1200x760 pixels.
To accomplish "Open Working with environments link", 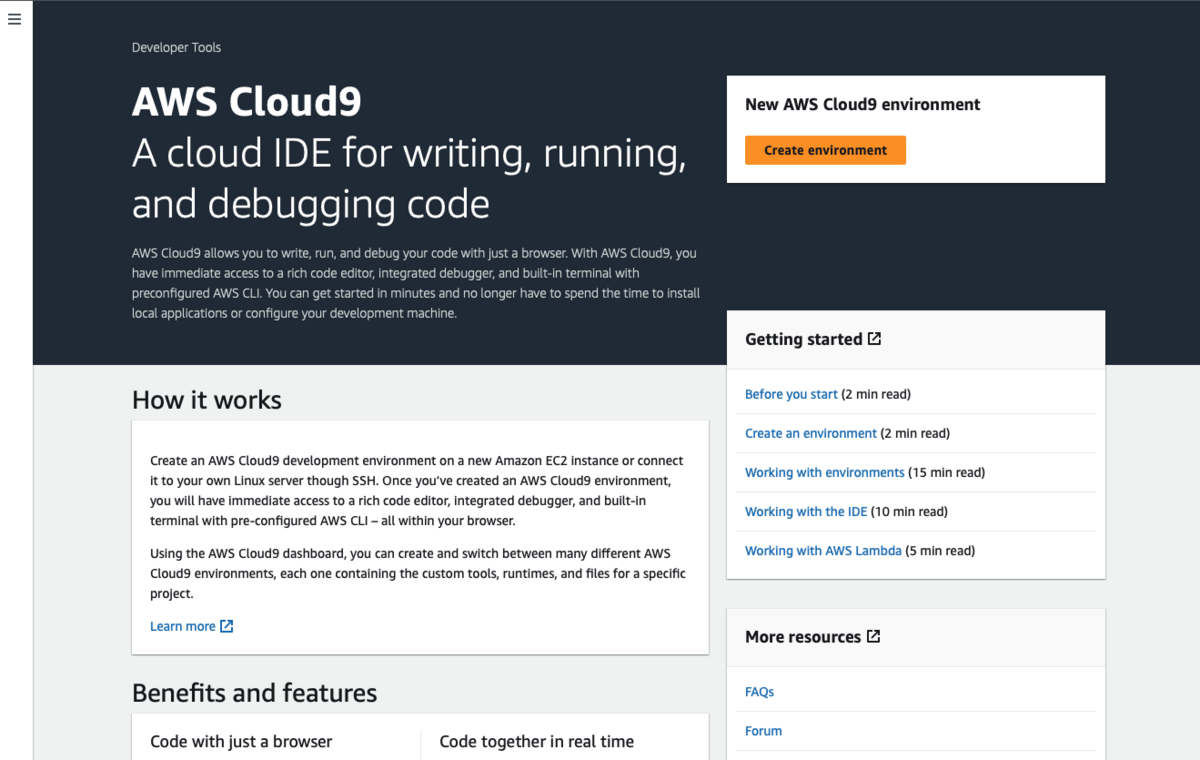I will (825, 472).
